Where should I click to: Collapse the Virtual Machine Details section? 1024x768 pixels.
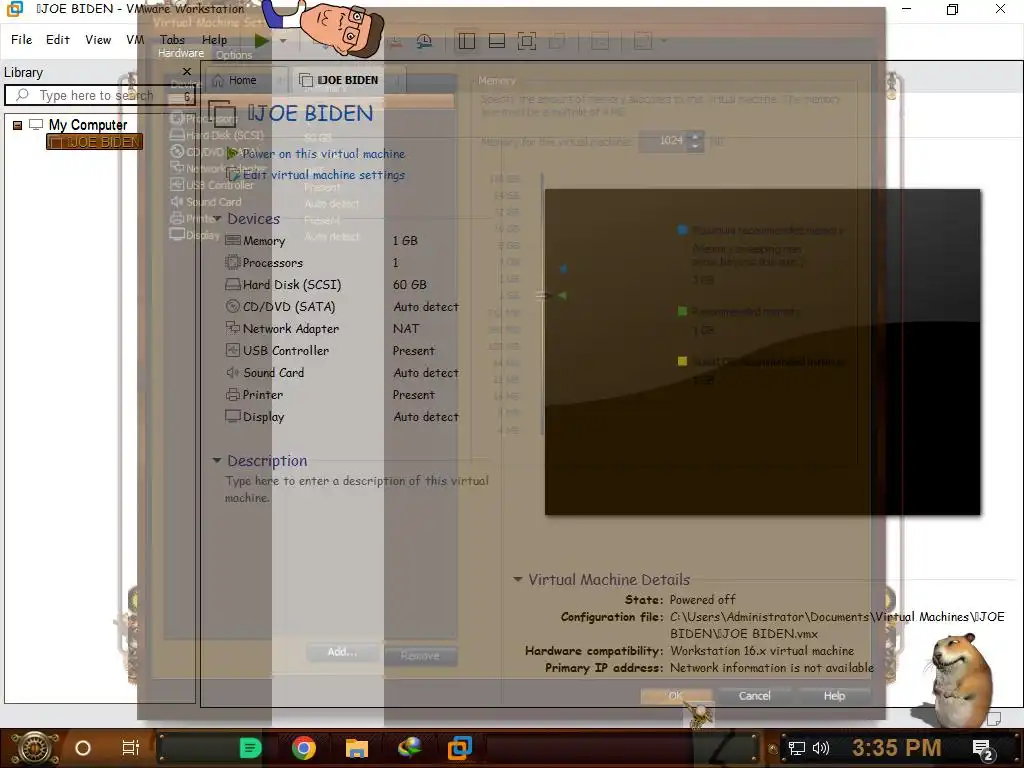pos(517,579)
